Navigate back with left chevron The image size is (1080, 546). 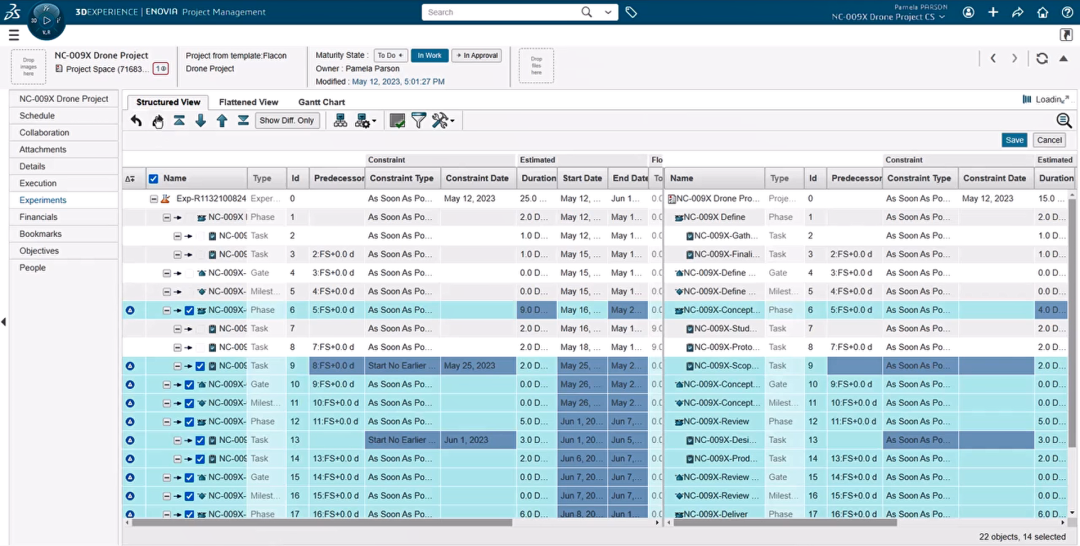pyautogui.click(x=993, y=59)
